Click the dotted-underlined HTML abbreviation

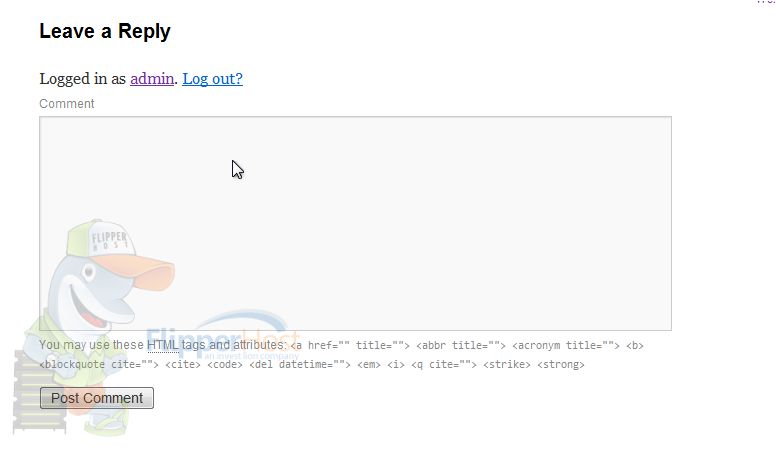163,345
